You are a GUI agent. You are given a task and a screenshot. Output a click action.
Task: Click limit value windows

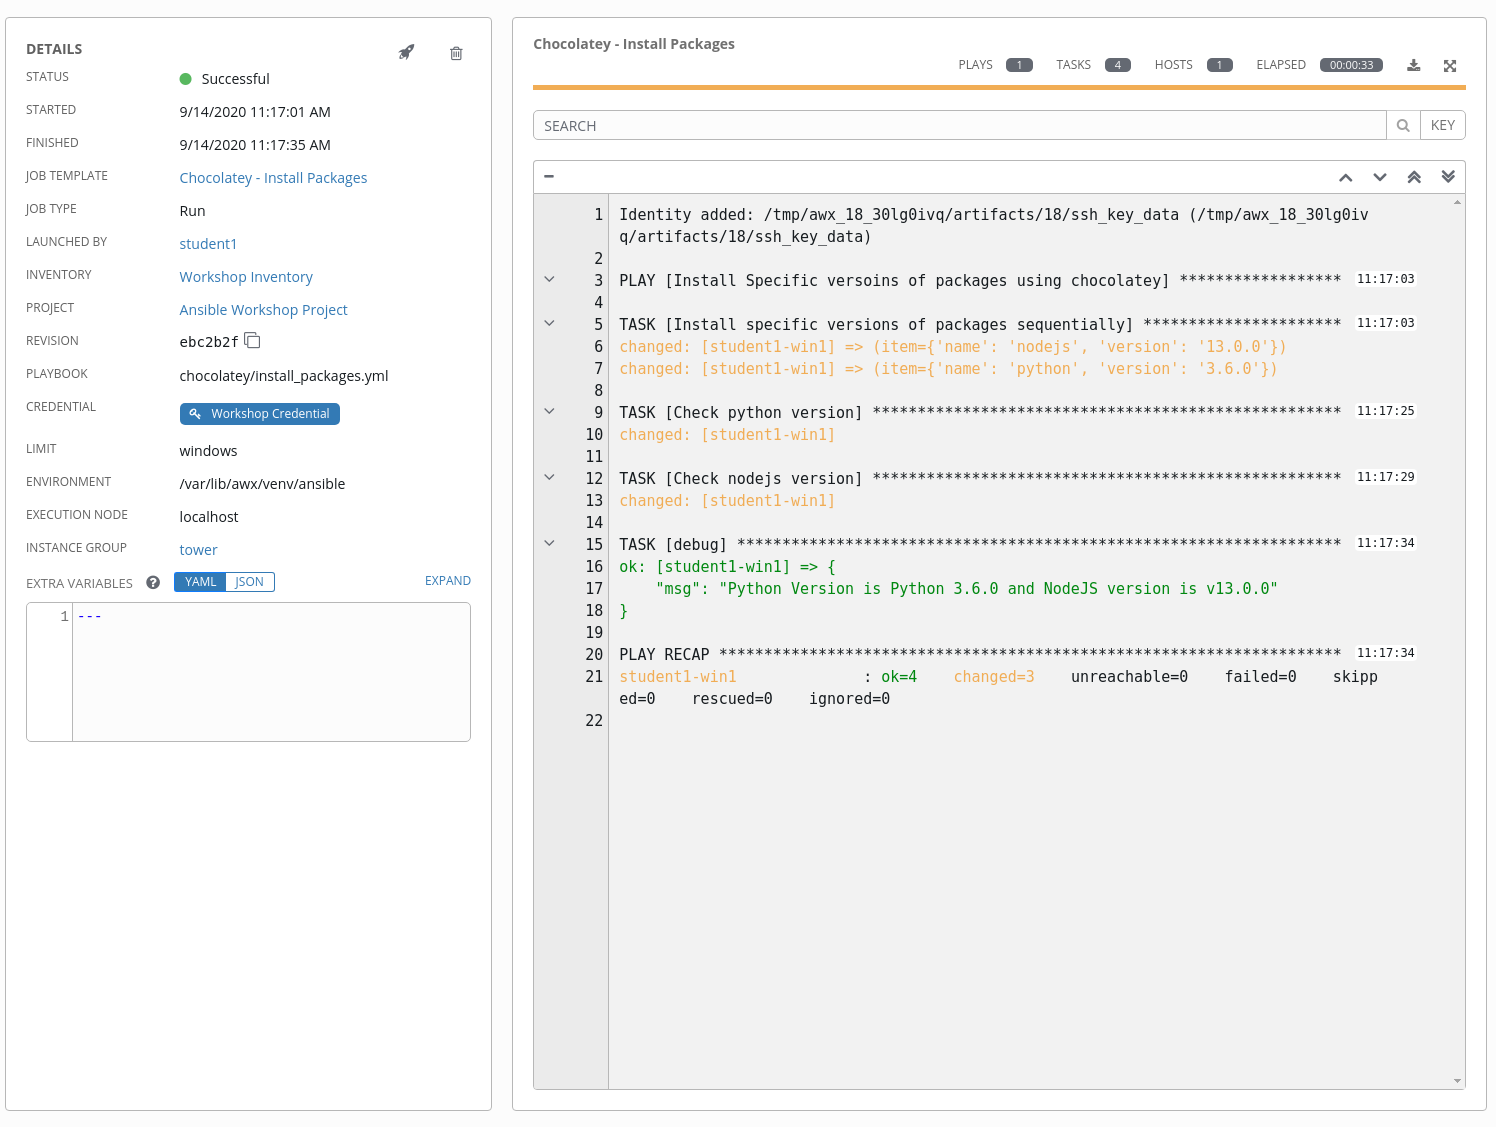tap(208, 451)
